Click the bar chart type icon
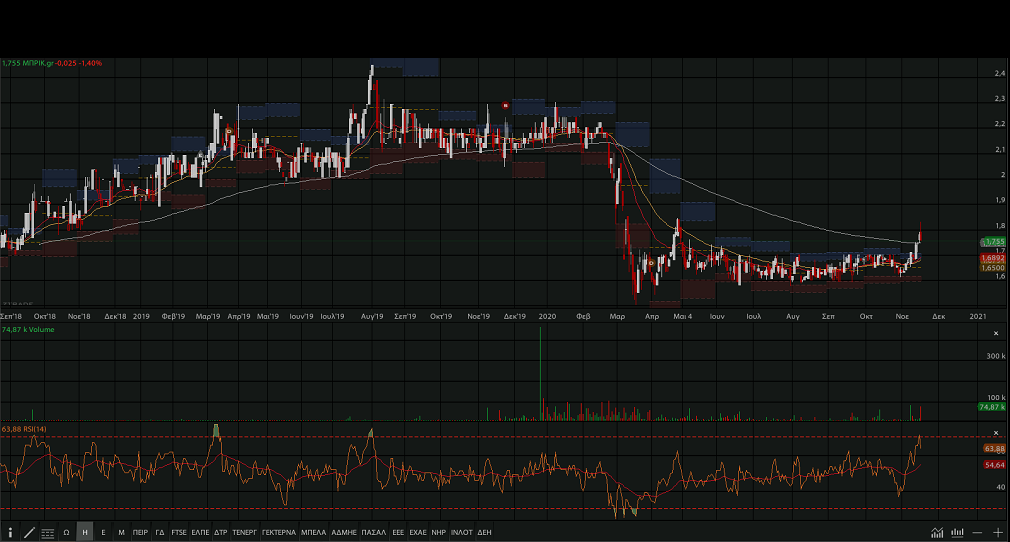The image size is (1010, 542). pyautogui.click(x=958, y=532)
